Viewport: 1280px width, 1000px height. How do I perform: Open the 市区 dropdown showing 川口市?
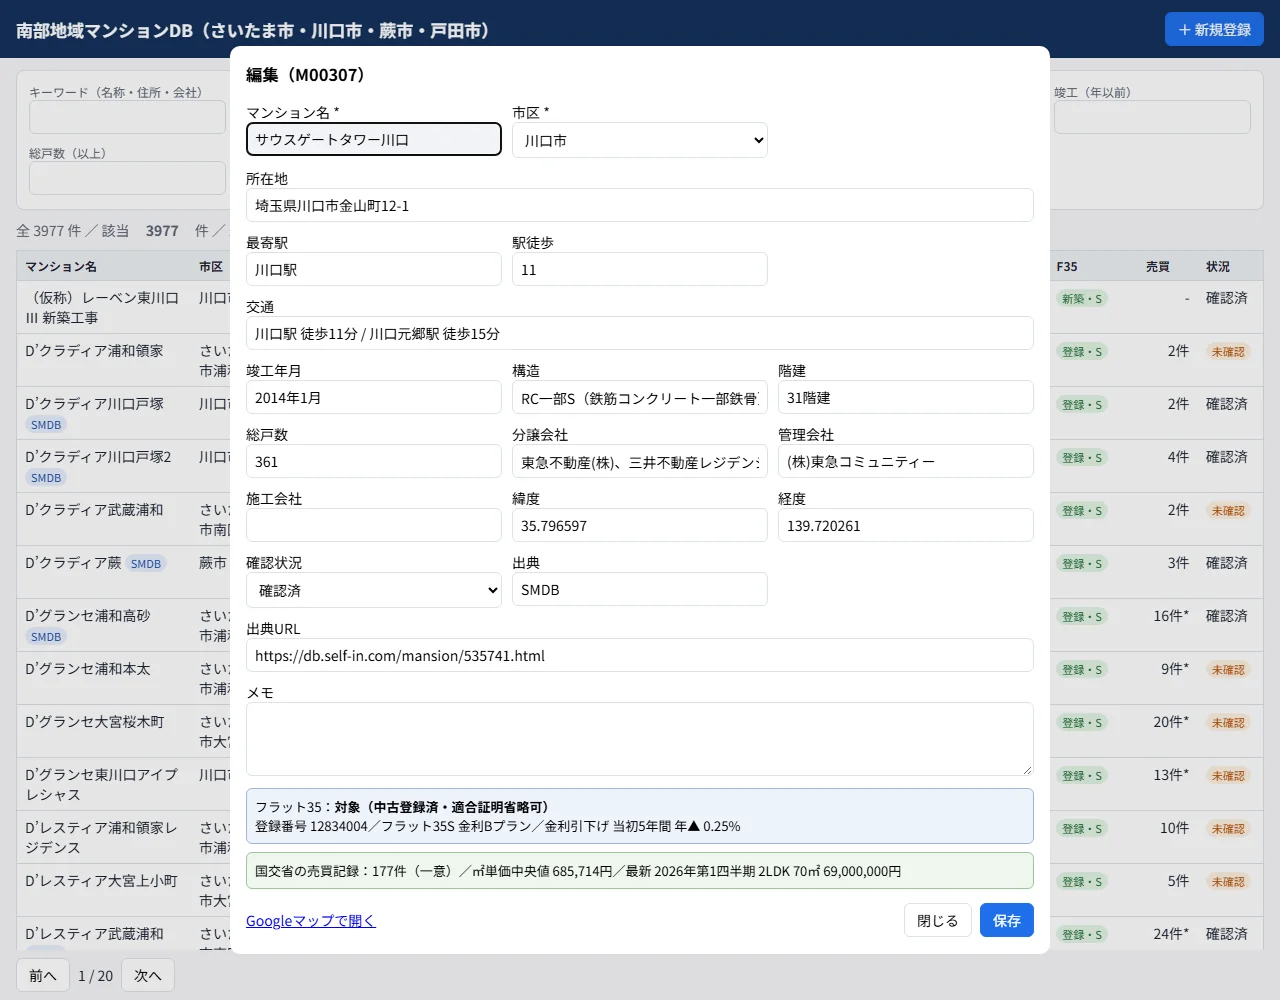[x=640, y=140]
